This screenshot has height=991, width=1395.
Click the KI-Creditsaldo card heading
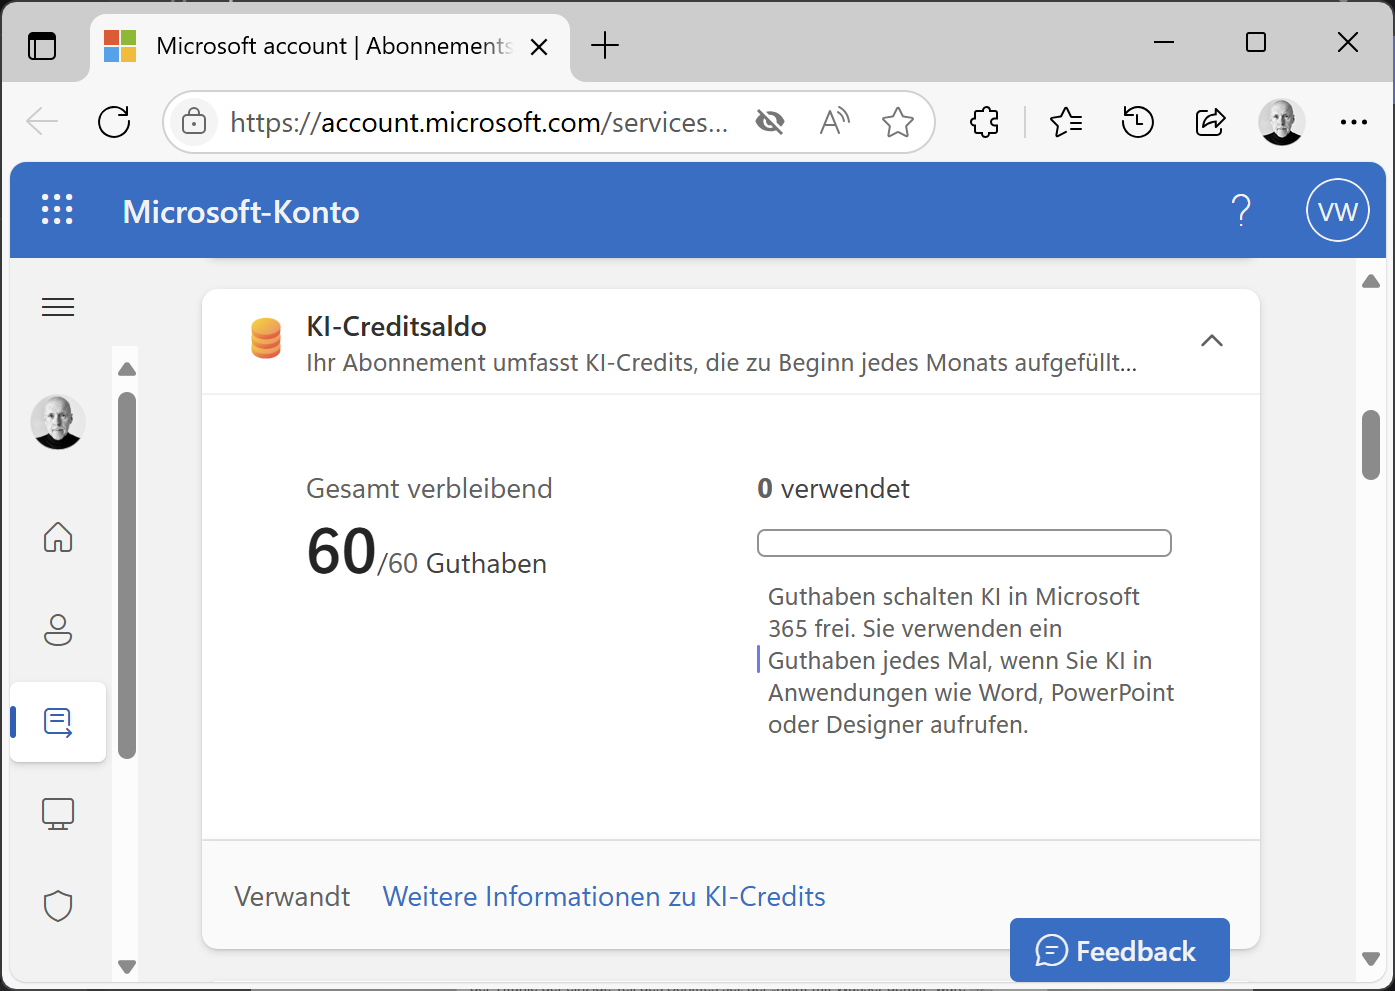pyautogui.click(x=396, y=327)
